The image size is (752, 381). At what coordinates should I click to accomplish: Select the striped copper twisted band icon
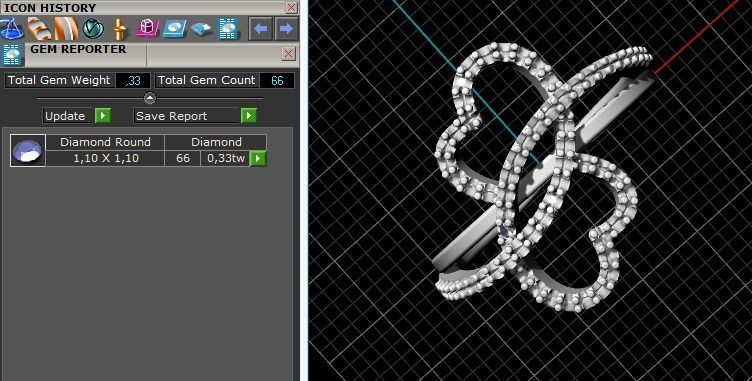39,29
